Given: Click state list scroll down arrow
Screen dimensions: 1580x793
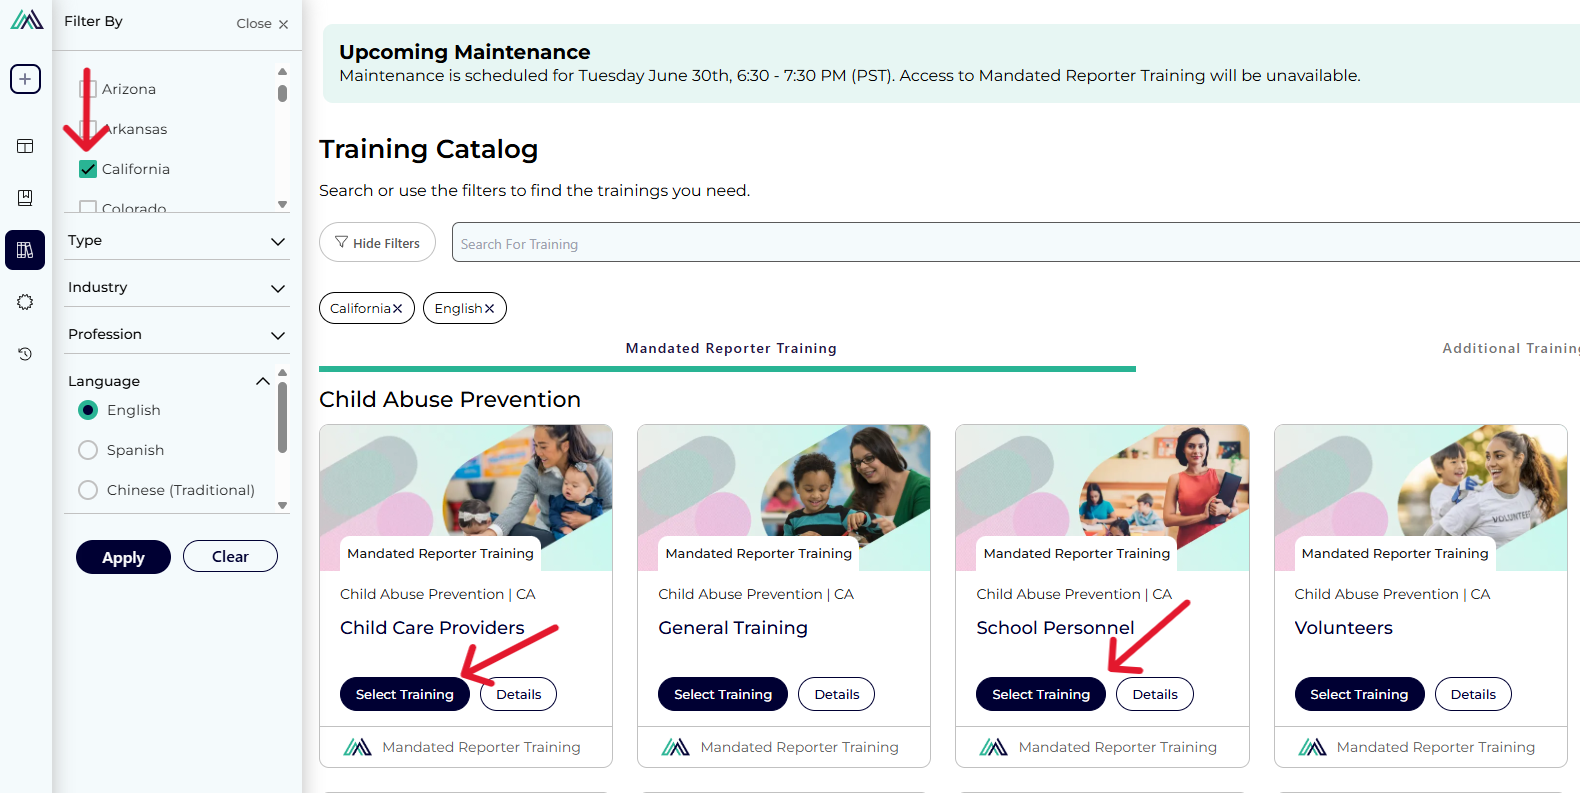Looking at the screenshot, I should point(283,204).
